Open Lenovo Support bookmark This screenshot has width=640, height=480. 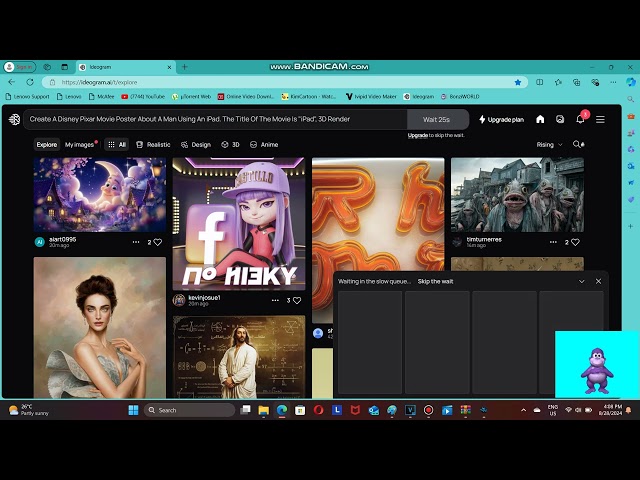tap(27, 97)
